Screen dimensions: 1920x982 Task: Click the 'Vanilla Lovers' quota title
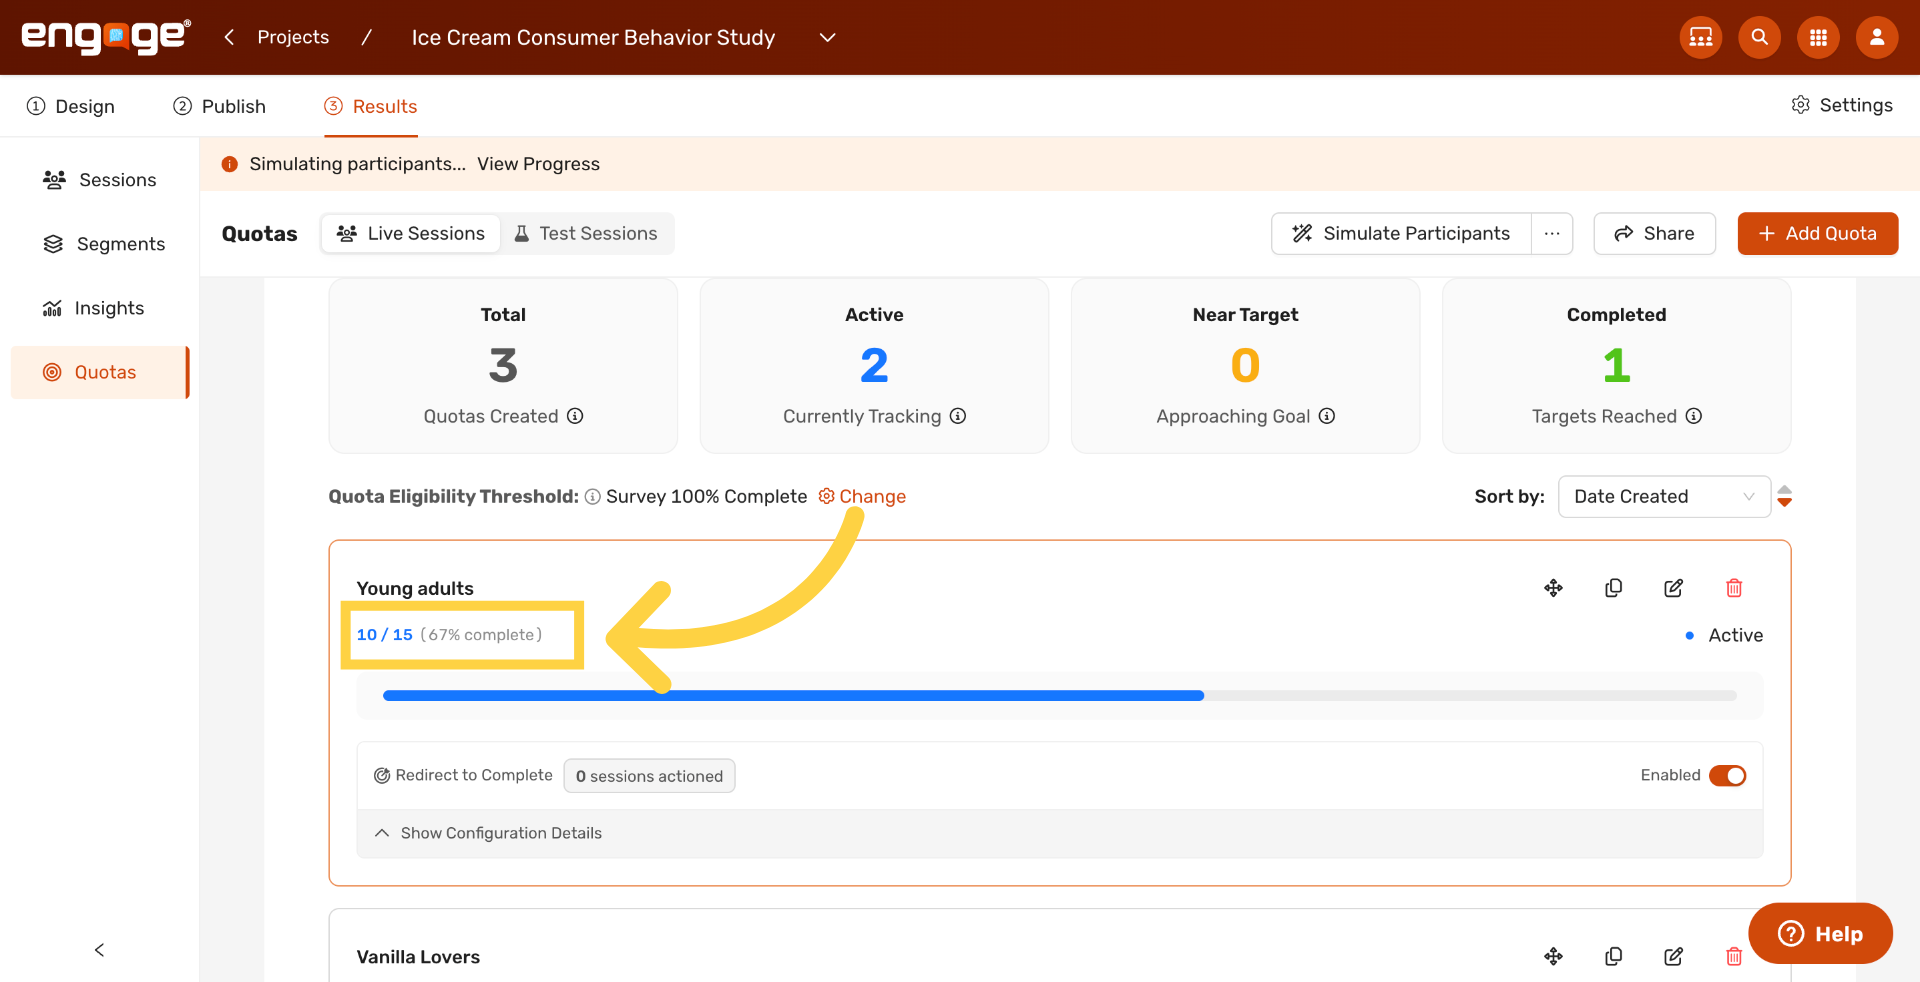(x=418, y=957)
